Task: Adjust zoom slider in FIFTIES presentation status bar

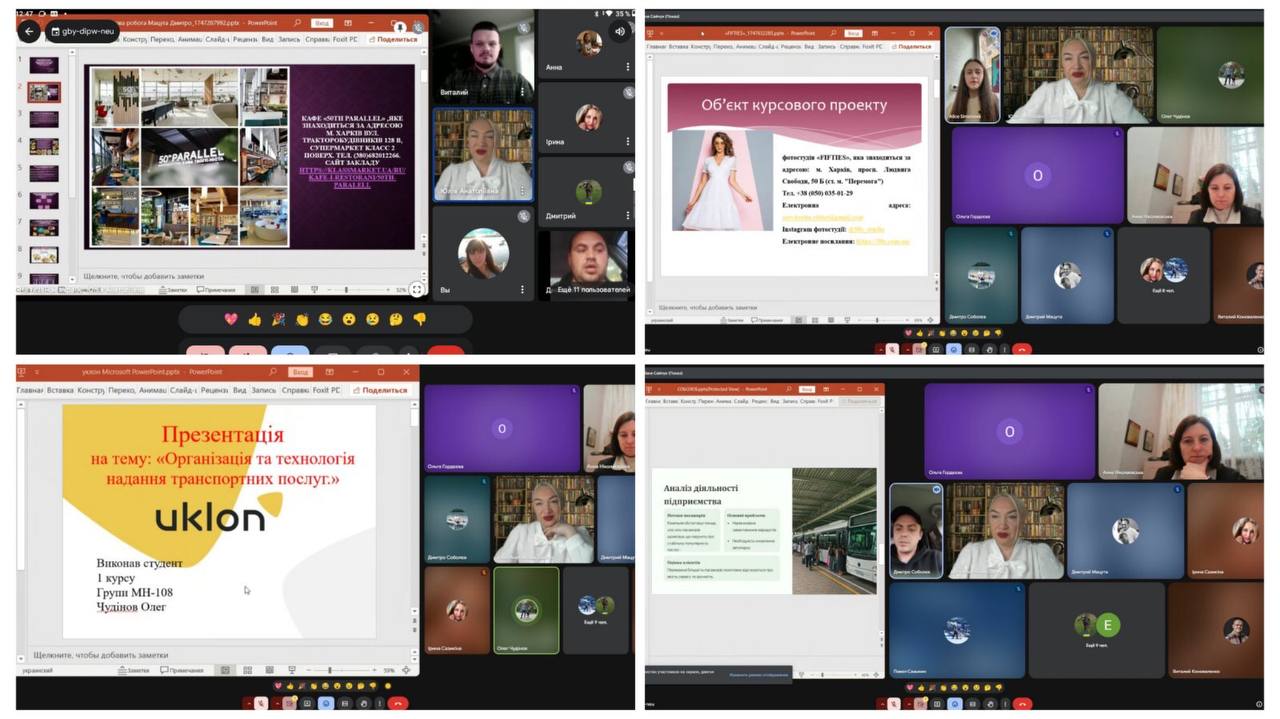Action: [x=877, y=320]
